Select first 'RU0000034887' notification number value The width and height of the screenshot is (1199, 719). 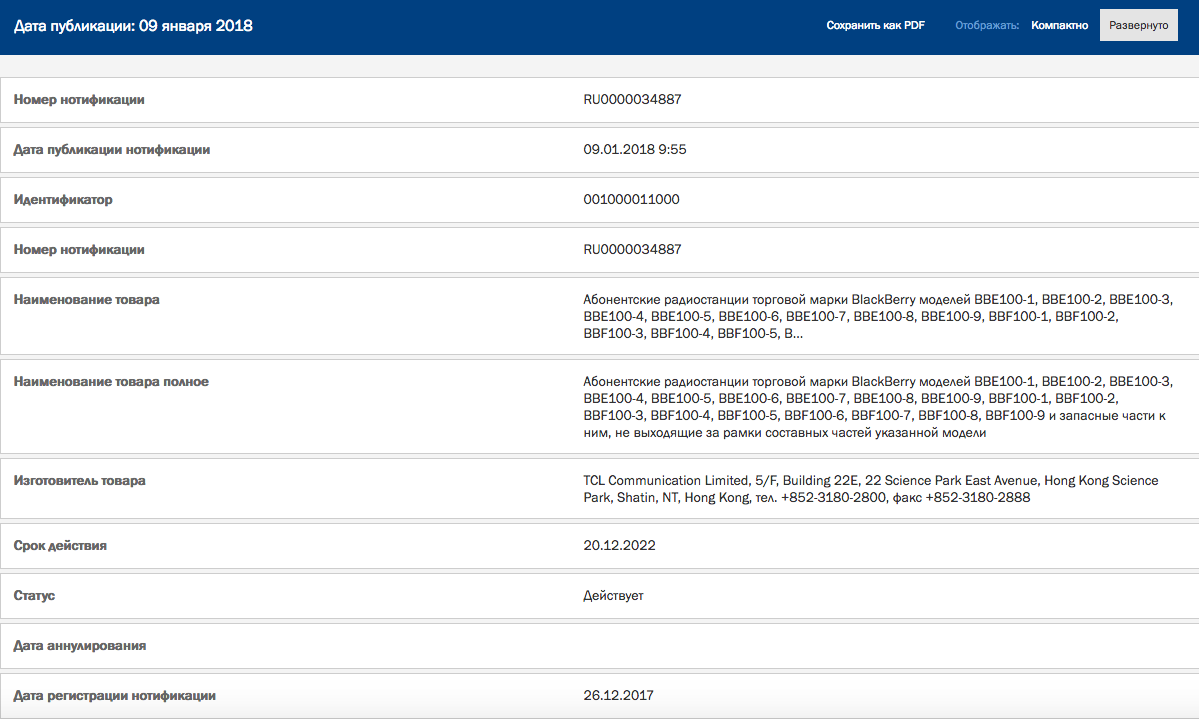tap(632, 99)
